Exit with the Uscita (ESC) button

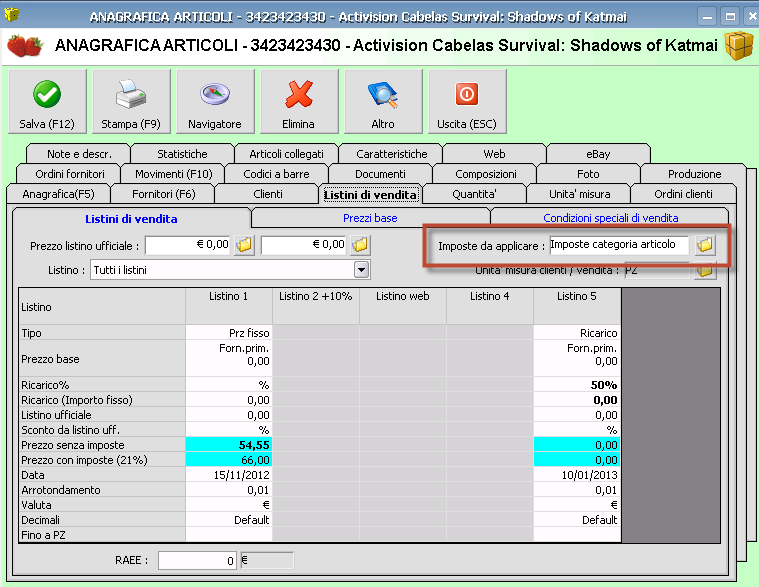[x=466, y=104]
